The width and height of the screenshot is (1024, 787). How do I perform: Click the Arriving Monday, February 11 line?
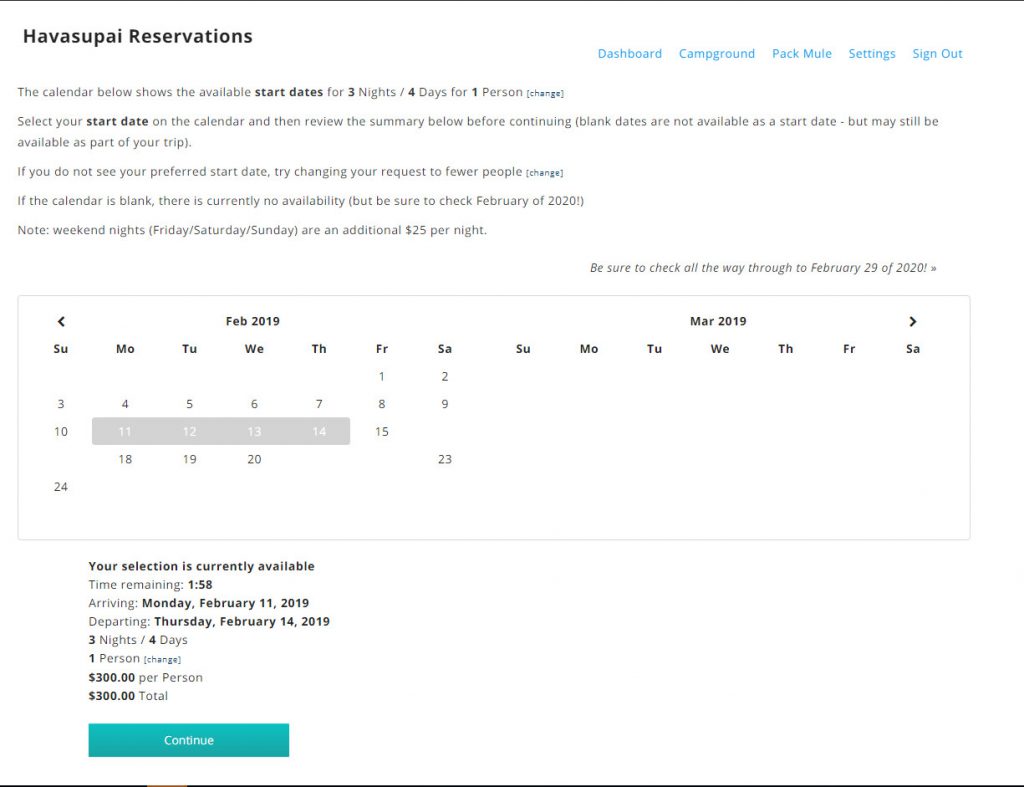coord(199,603)
